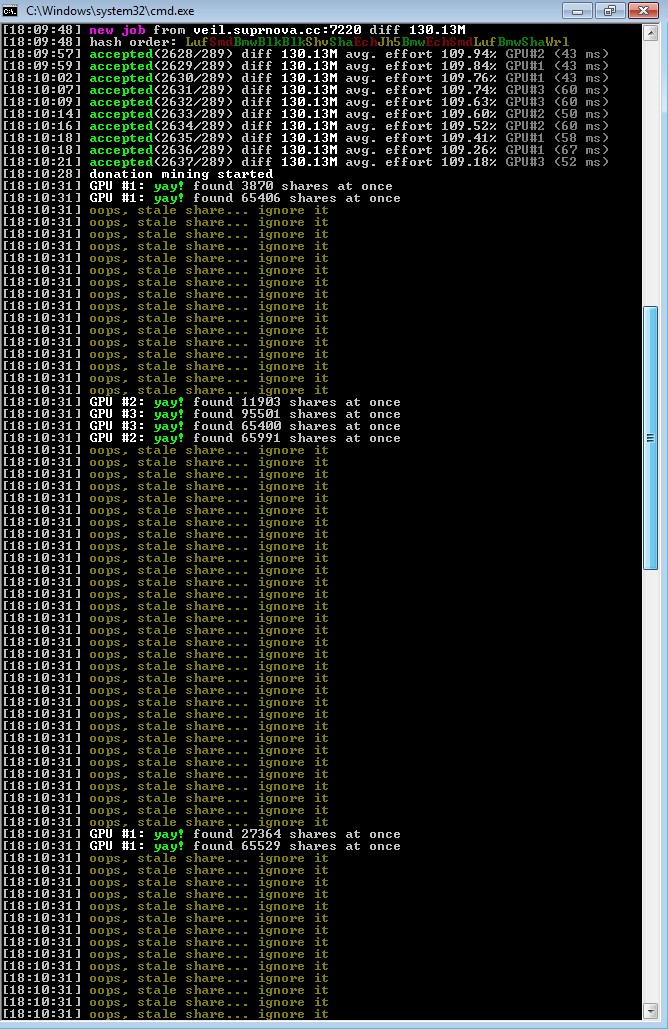Select the accepted(2629/289) line

(x=306, y=66)
